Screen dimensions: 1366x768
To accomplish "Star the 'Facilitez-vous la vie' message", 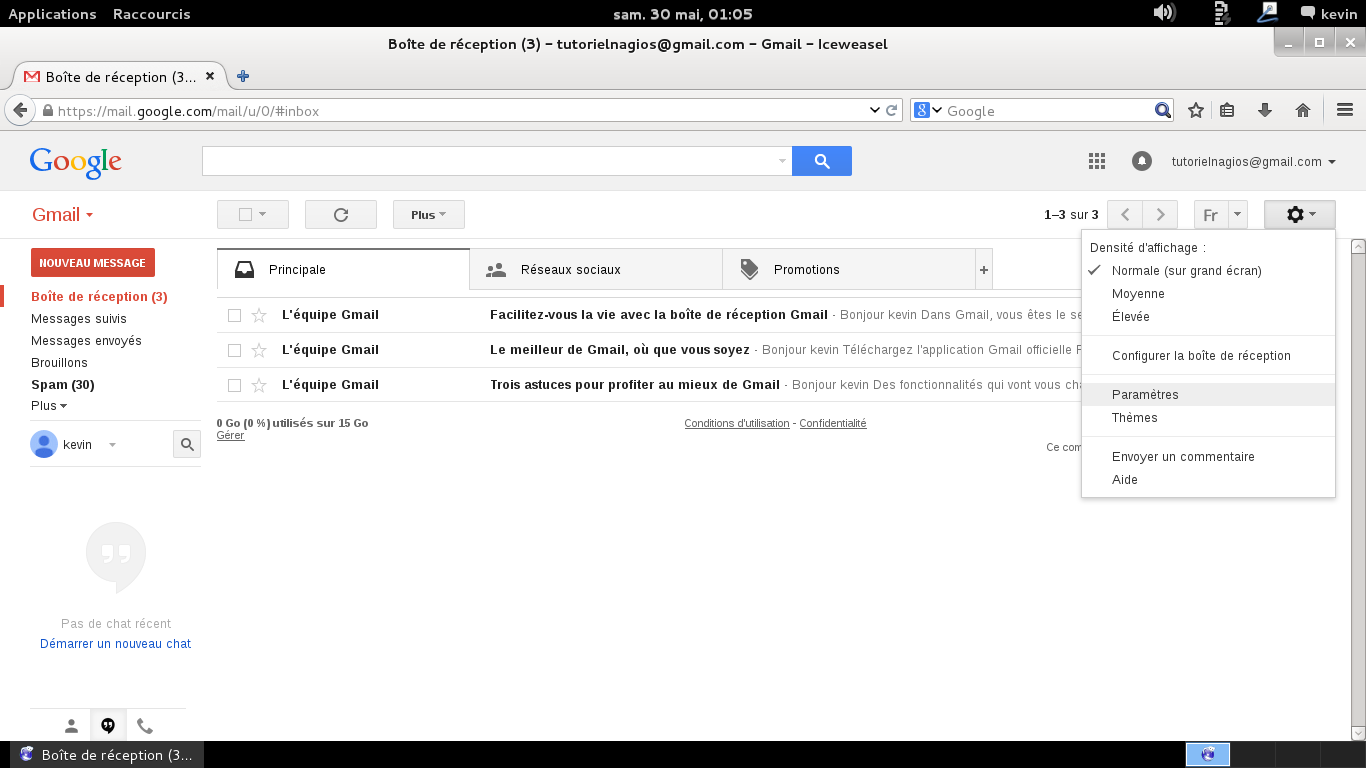I will [x=259, y=315].
